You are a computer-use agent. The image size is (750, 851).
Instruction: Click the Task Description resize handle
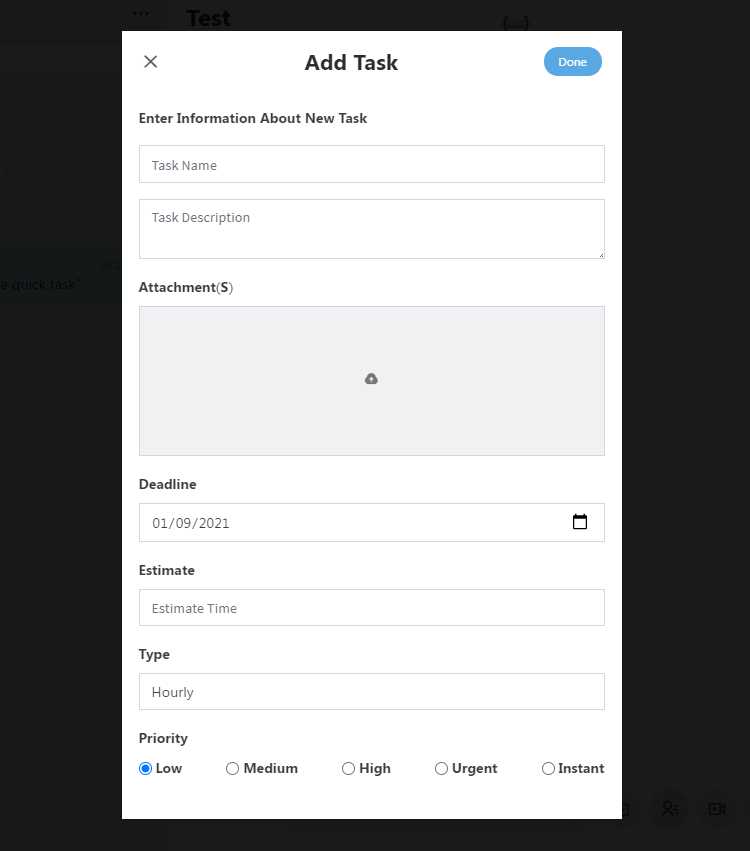click(601, 255)
